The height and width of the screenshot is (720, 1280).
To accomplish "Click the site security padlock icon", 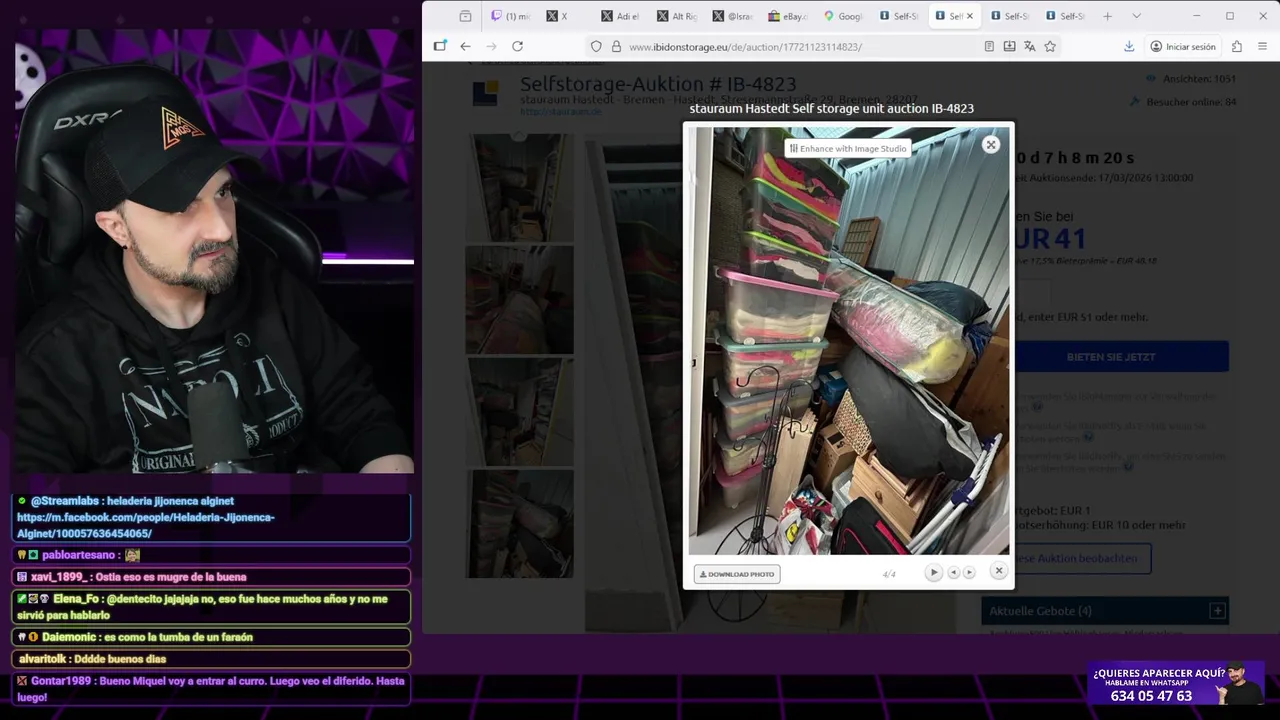I will point(616,46).
